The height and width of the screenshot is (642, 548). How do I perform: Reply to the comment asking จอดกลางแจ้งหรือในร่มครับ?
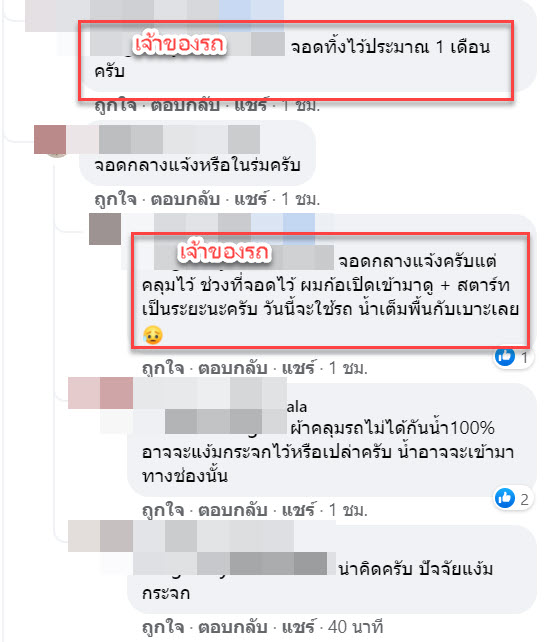click(185, 199)
